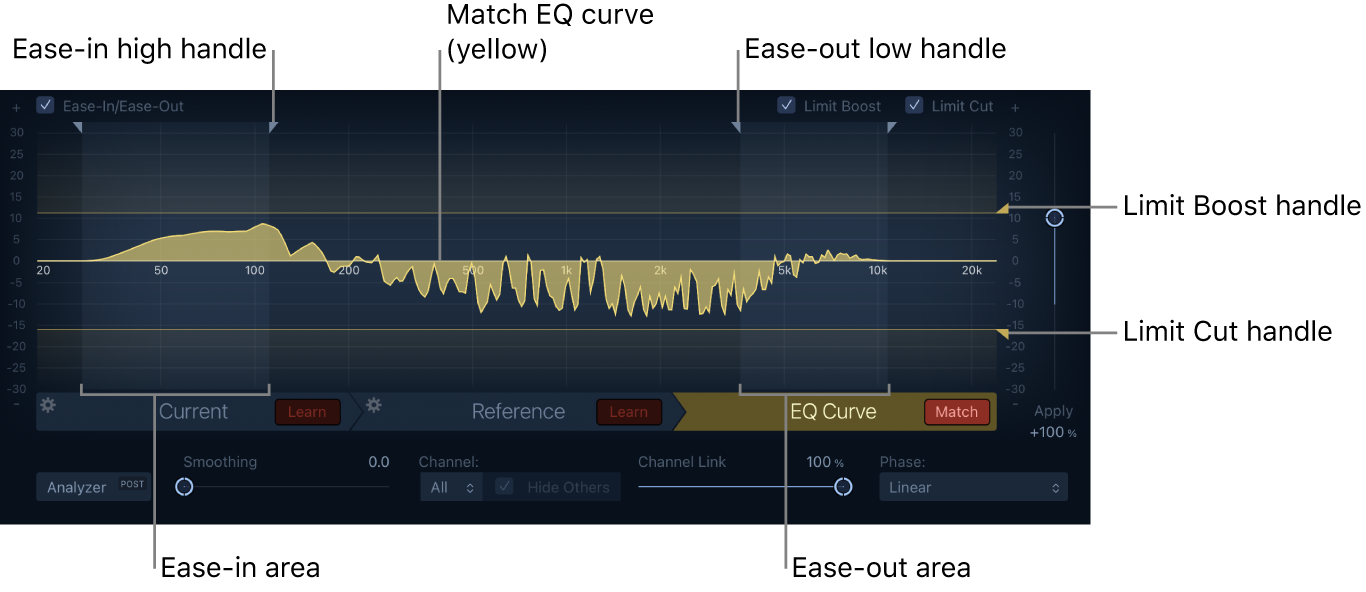Disable the Limit Boost checkbox
The height and width of the screenshot is (592, 1366).
coord(786,105)
